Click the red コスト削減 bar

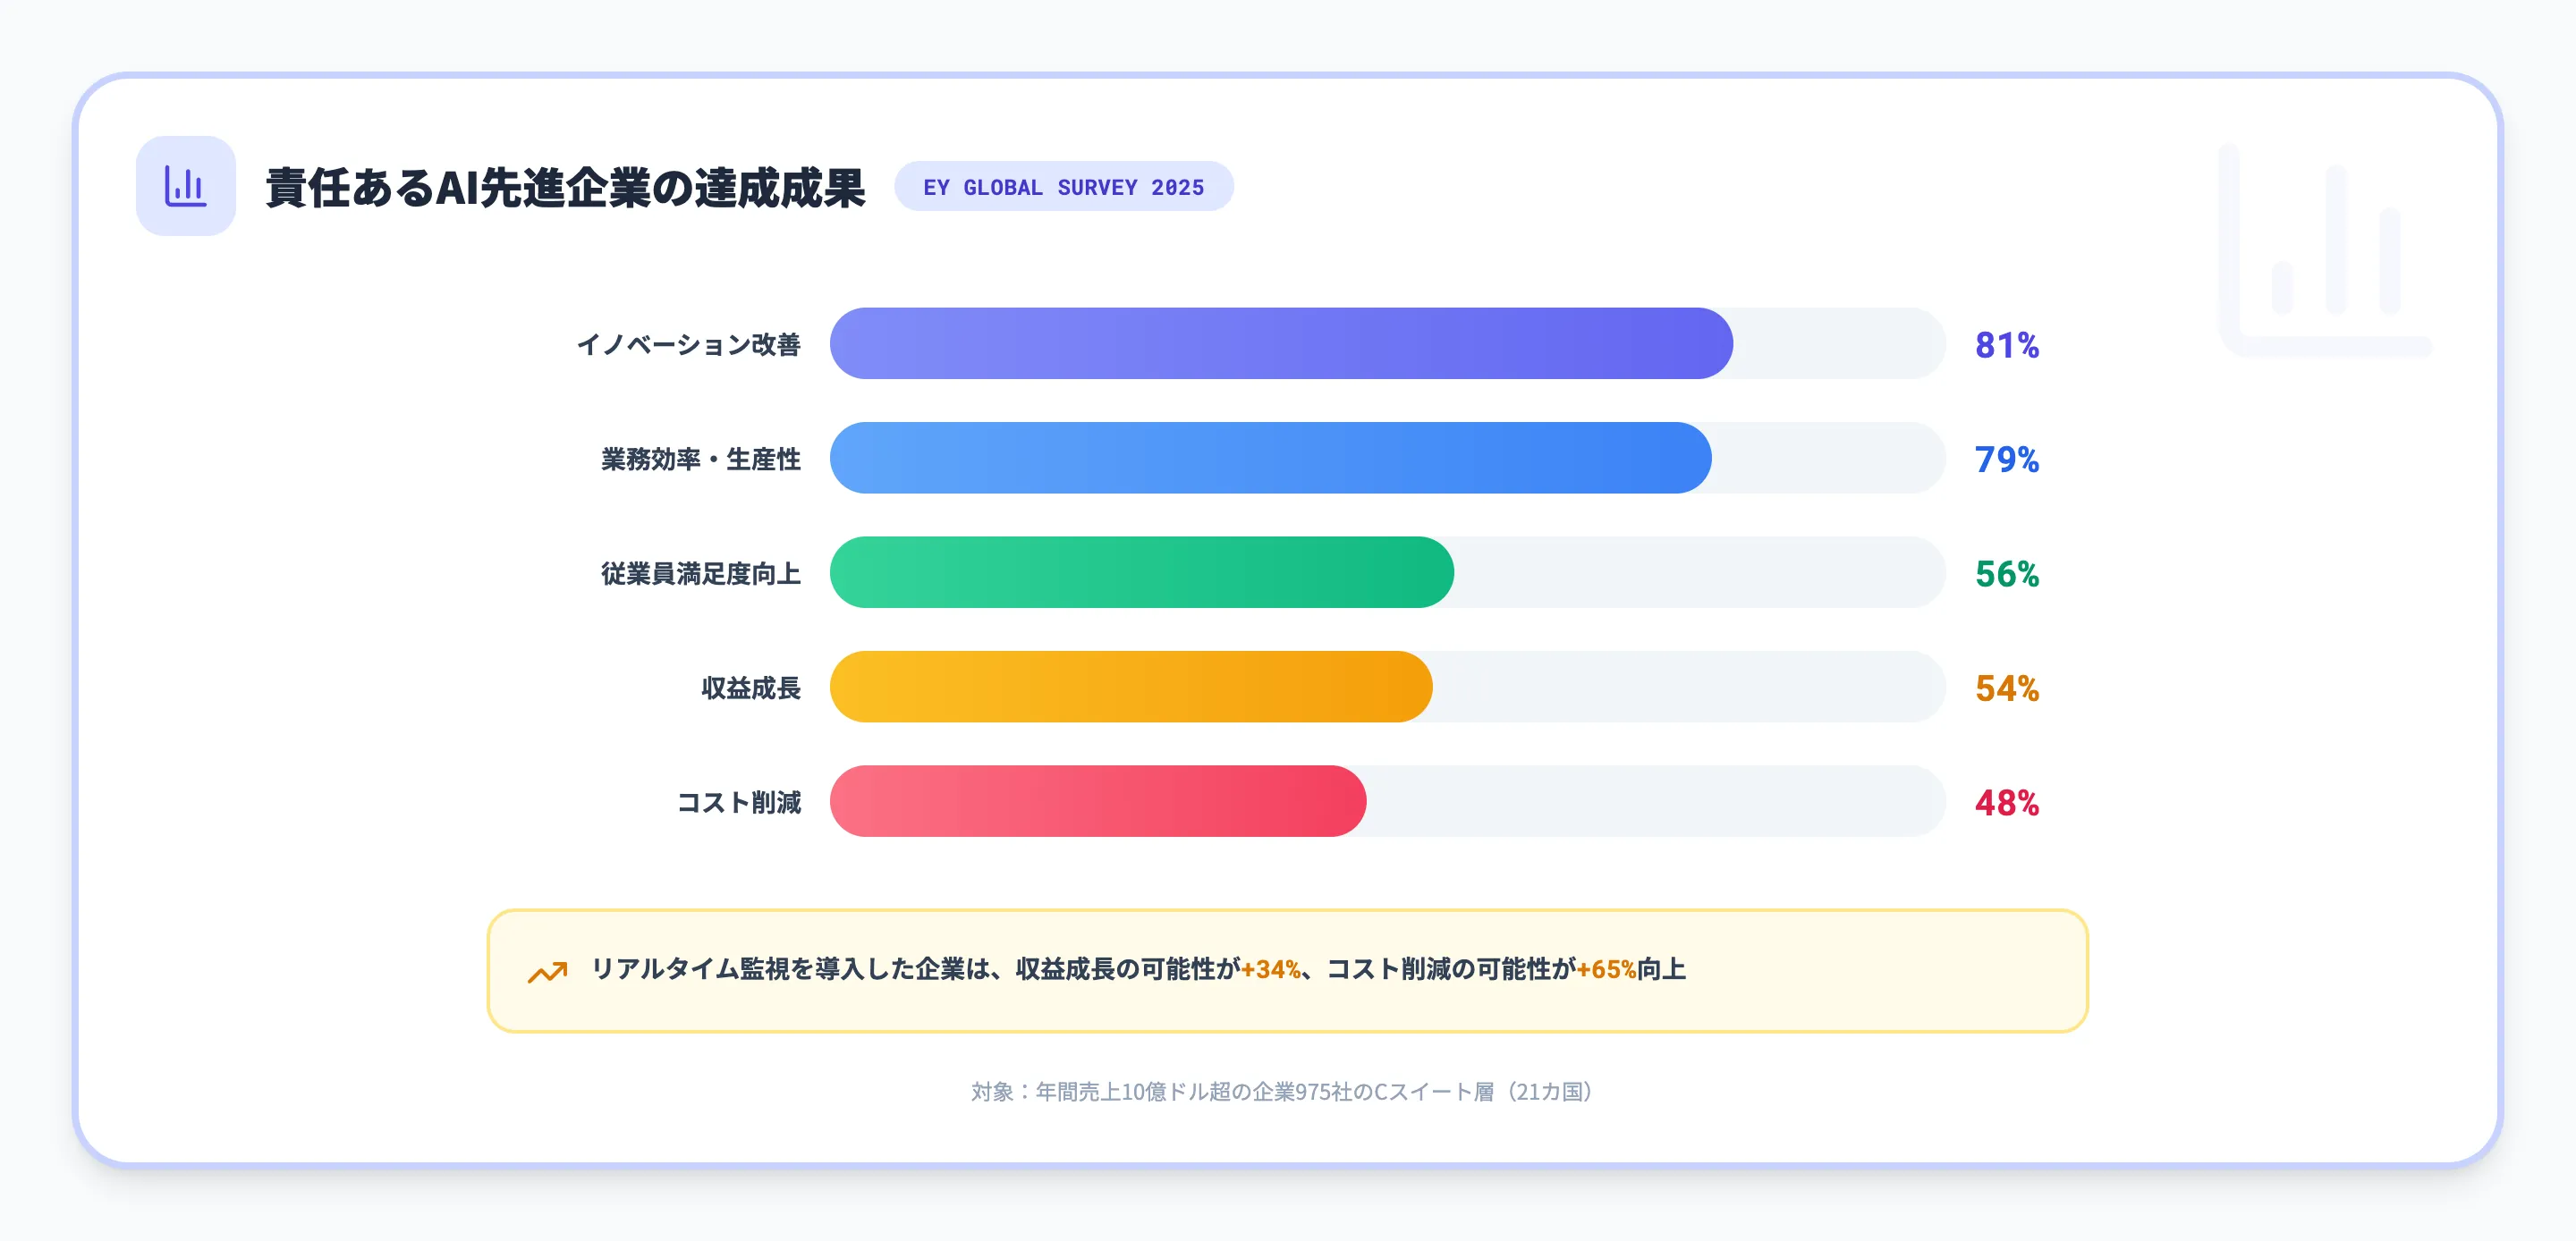(1097, 801)
